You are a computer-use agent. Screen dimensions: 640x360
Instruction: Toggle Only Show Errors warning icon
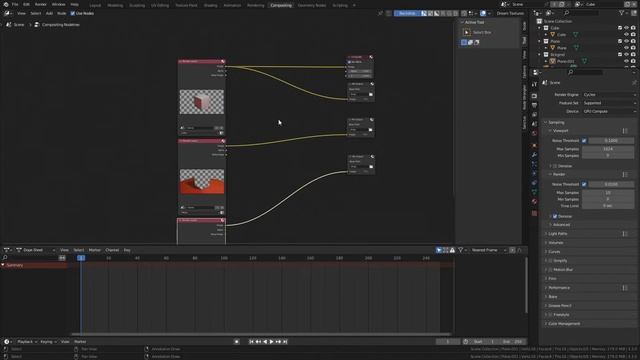(452, 250)
